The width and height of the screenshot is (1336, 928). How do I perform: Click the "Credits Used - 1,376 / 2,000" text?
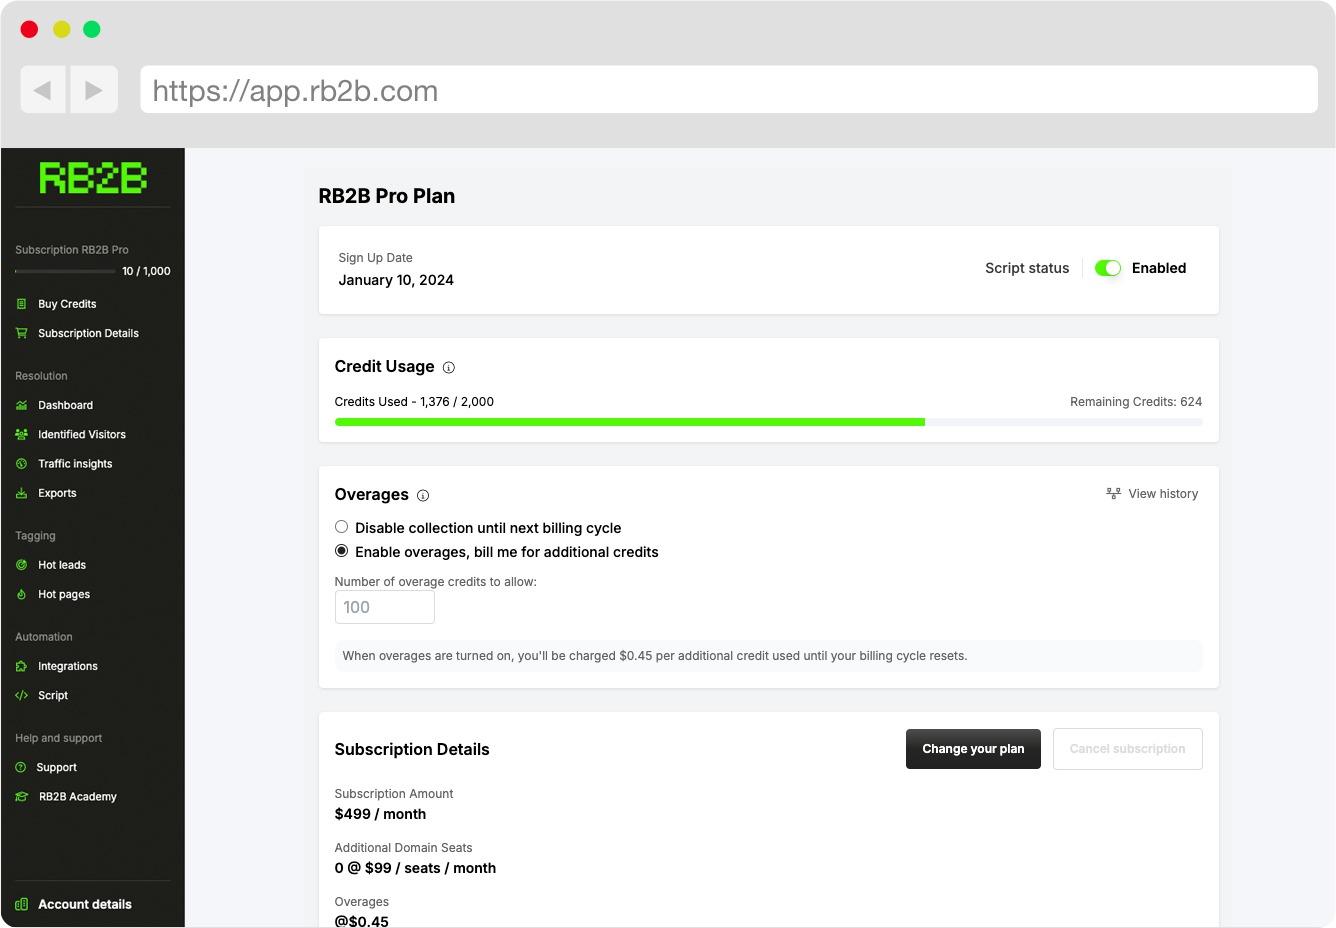(414, 402)
